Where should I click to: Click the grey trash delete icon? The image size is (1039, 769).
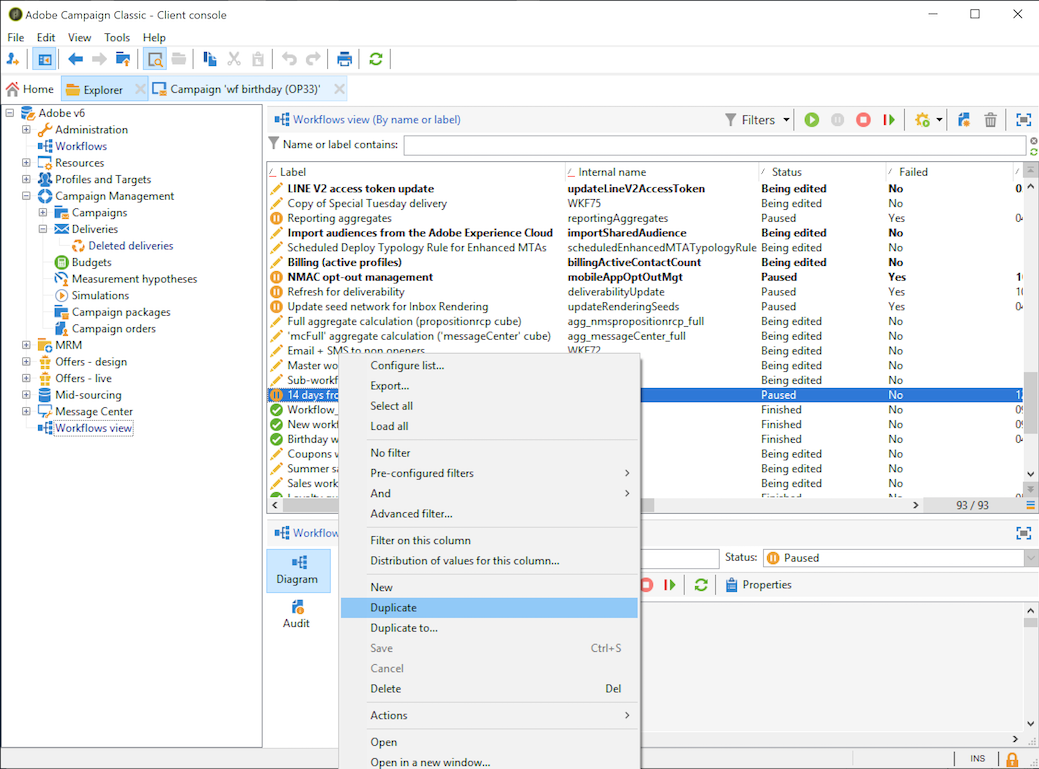[990, 120]
